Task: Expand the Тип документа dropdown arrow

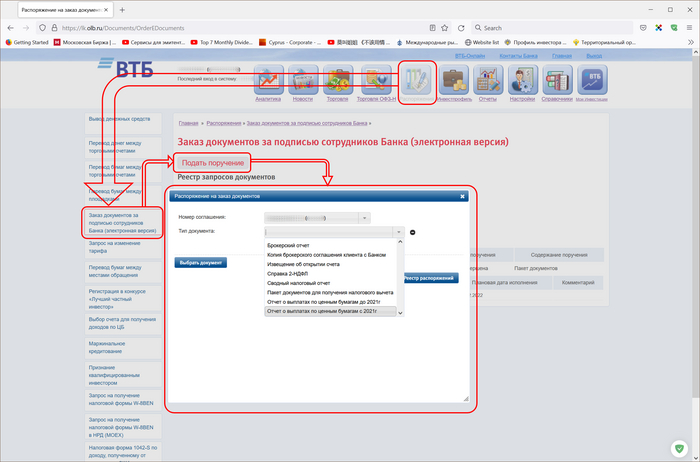Action: (x=399, y=232)
